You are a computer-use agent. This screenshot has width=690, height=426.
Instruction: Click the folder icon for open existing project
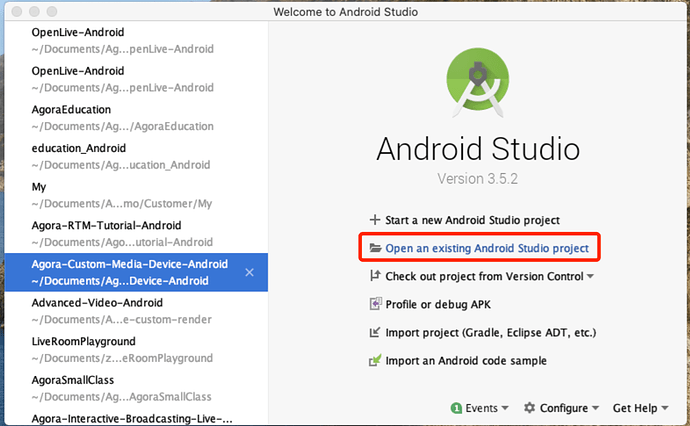375,248
